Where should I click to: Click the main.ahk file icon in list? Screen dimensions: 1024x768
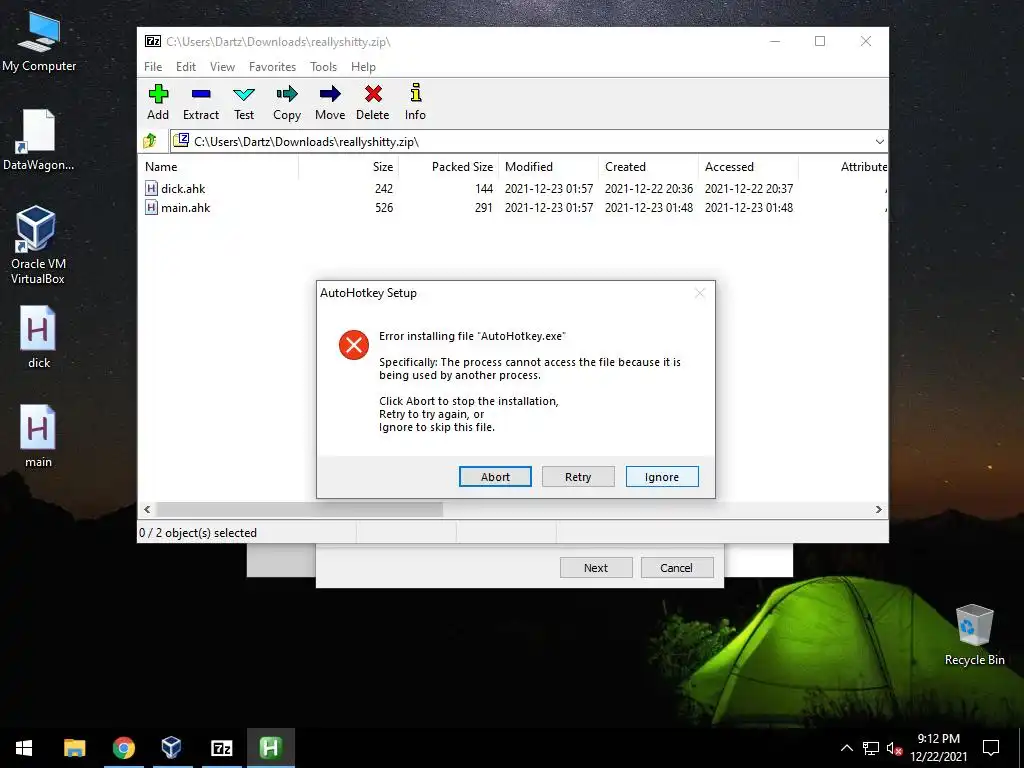coord(151,208)
